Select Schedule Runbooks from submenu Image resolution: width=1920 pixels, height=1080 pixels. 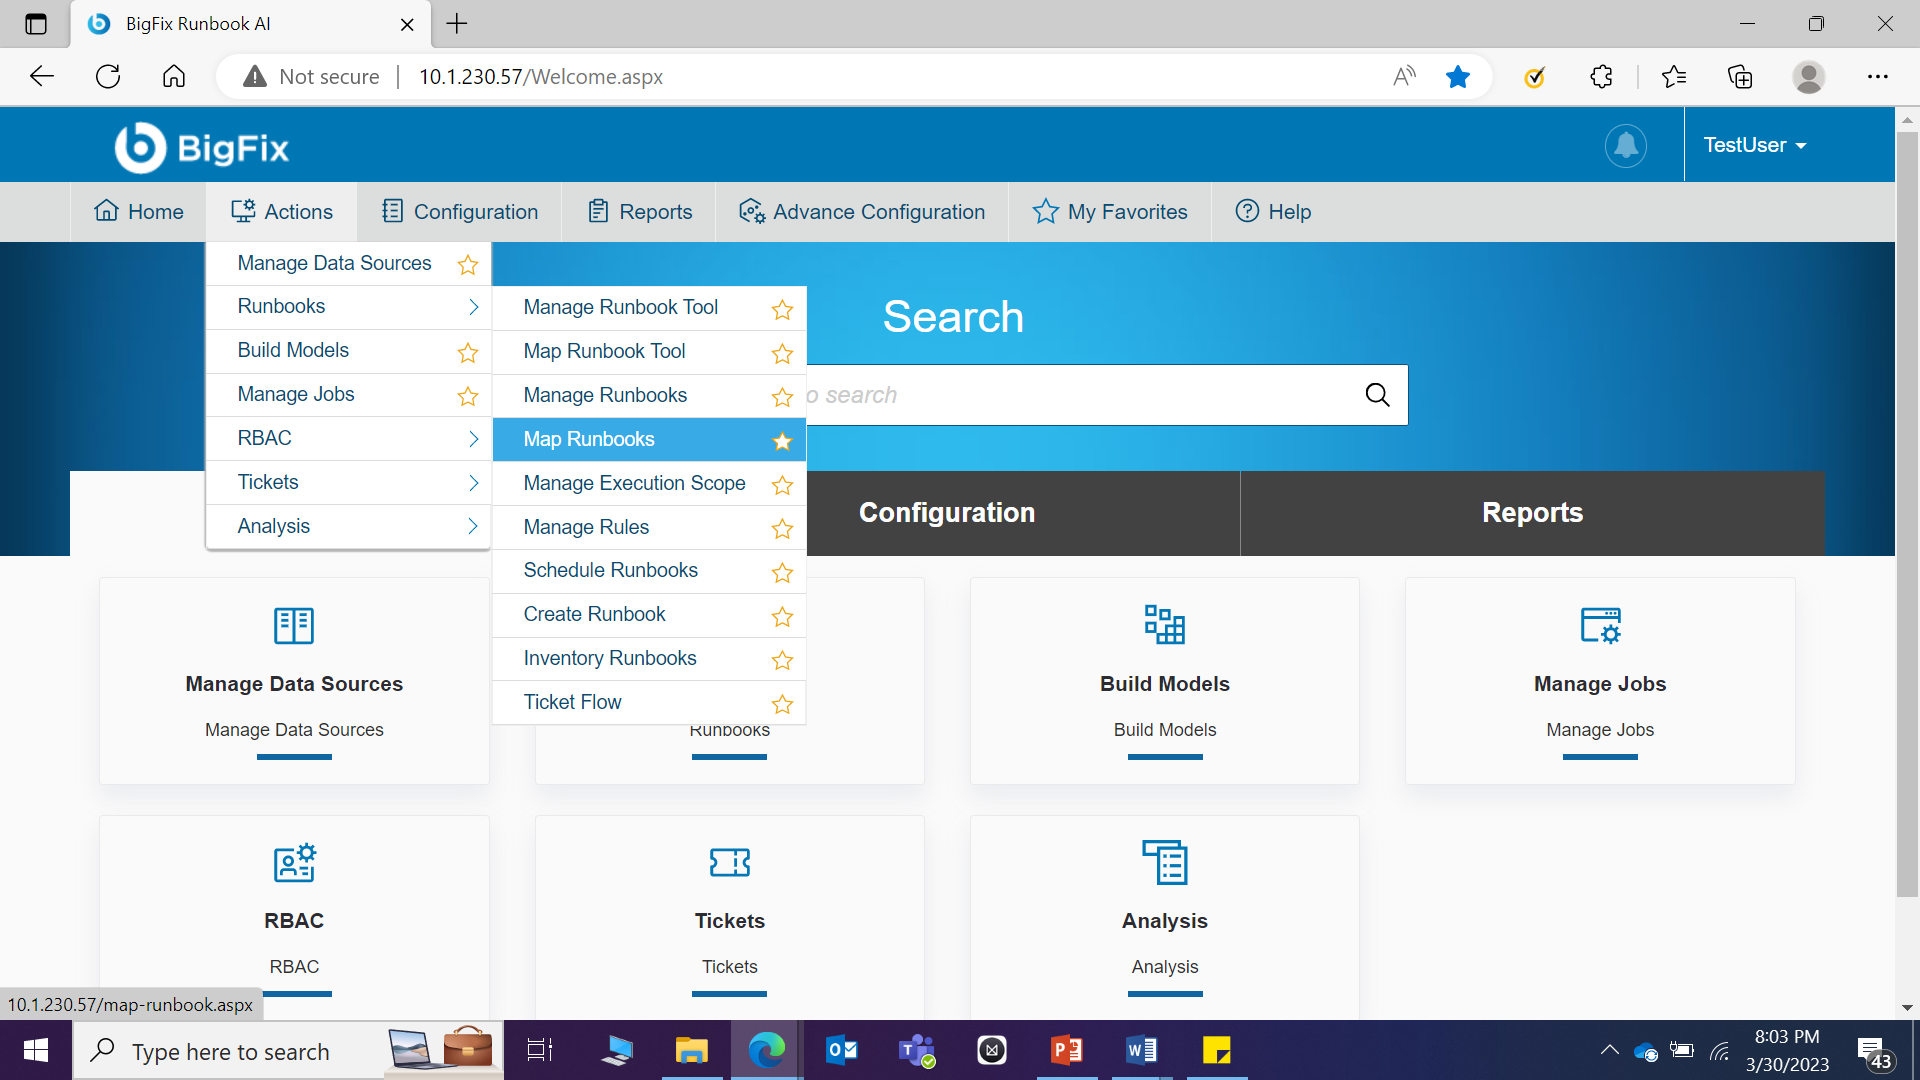click(x=610, y=570)
